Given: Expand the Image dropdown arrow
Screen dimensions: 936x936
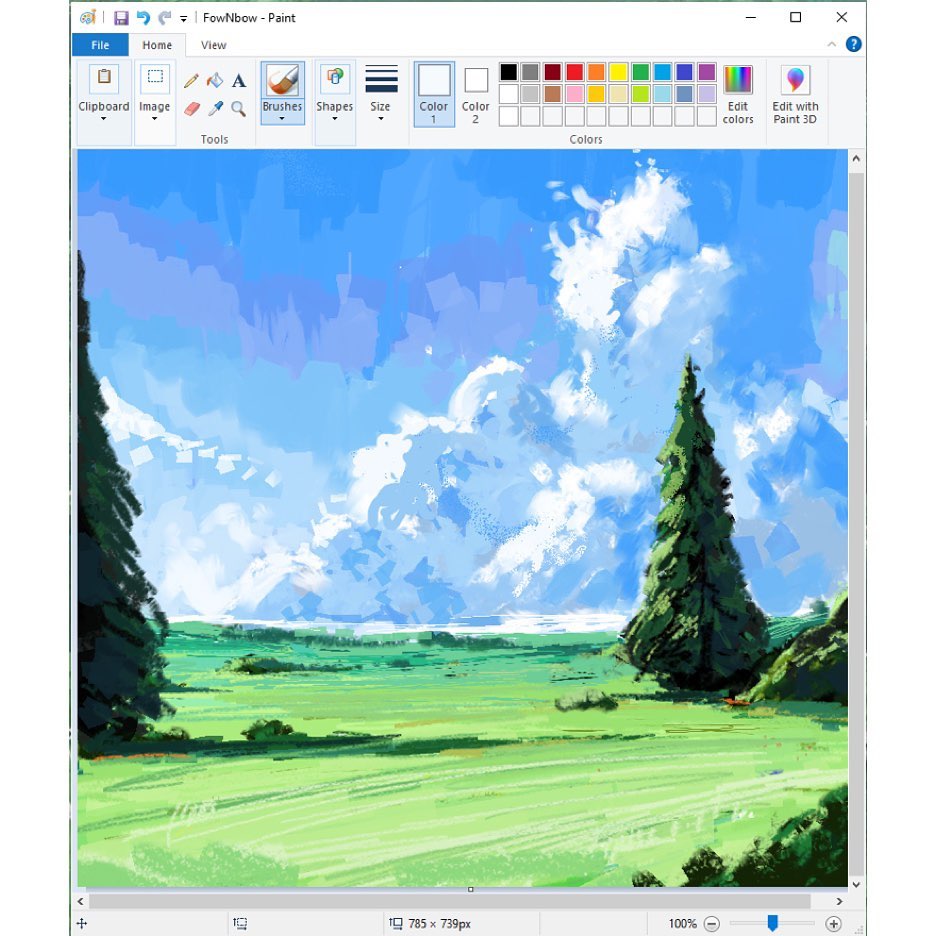Looking at the screenshot, I should click(x=155, y=119).
